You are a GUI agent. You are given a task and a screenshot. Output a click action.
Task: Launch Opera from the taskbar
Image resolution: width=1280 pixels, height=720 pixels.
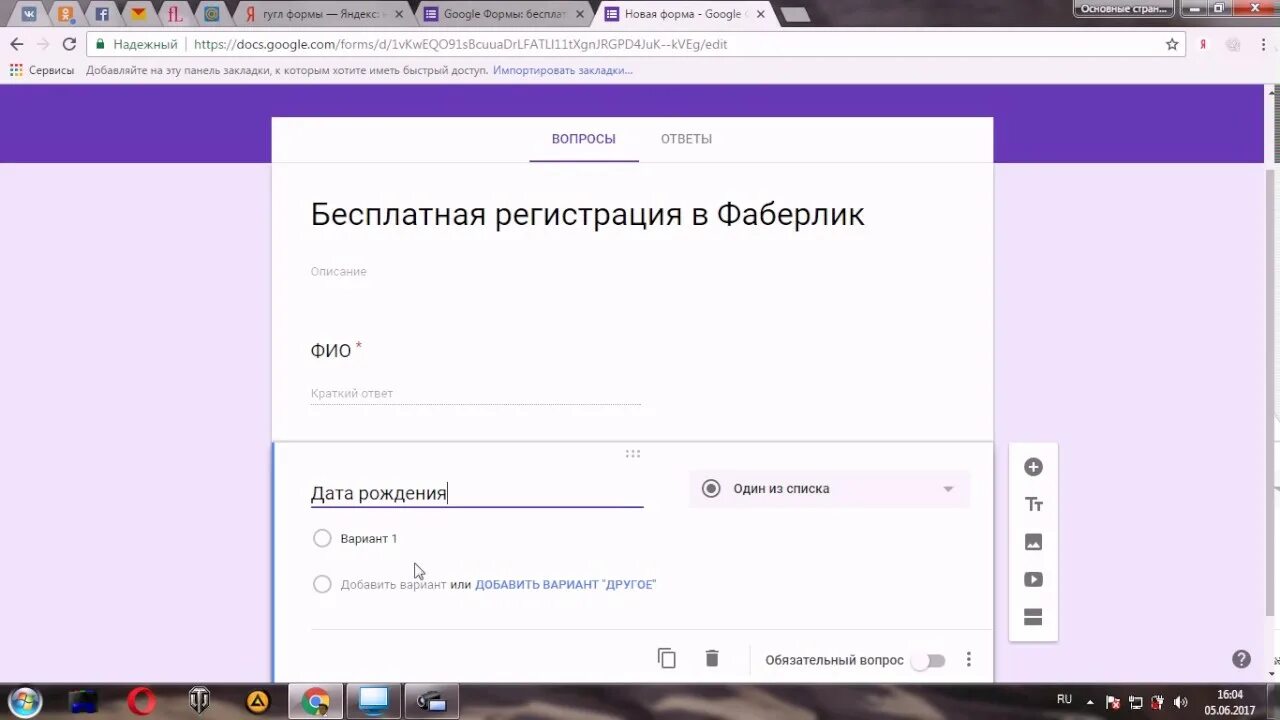(142, 701)
